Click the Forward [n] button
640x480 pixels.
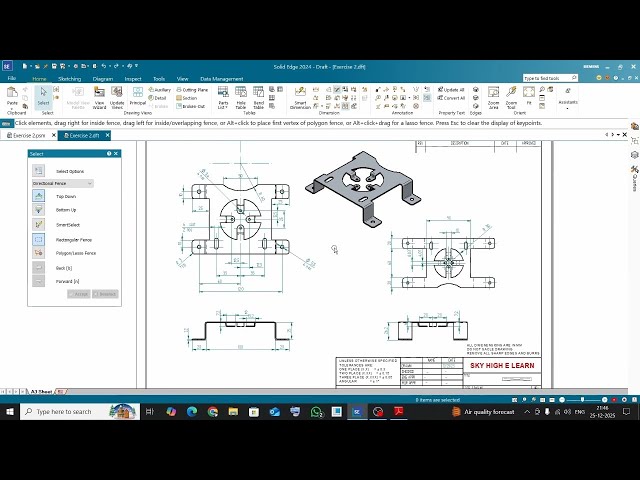pos(38,281)
